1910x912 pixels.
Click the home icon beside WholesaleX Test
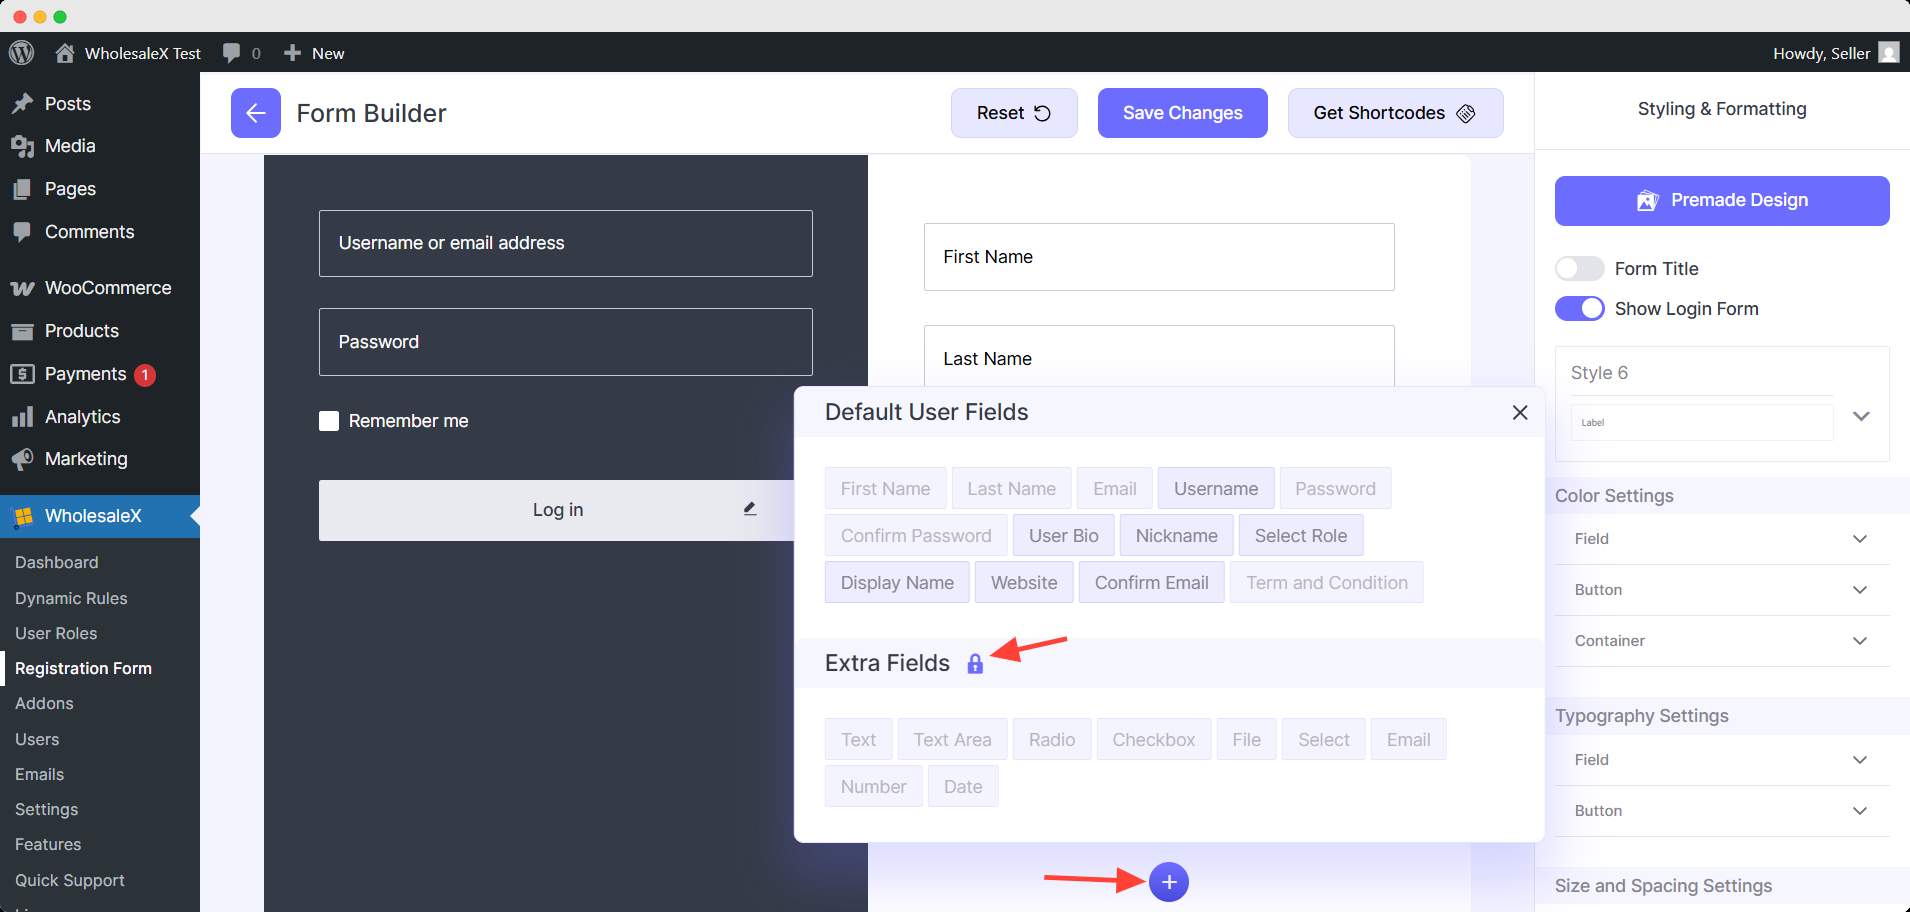[65, 53]
